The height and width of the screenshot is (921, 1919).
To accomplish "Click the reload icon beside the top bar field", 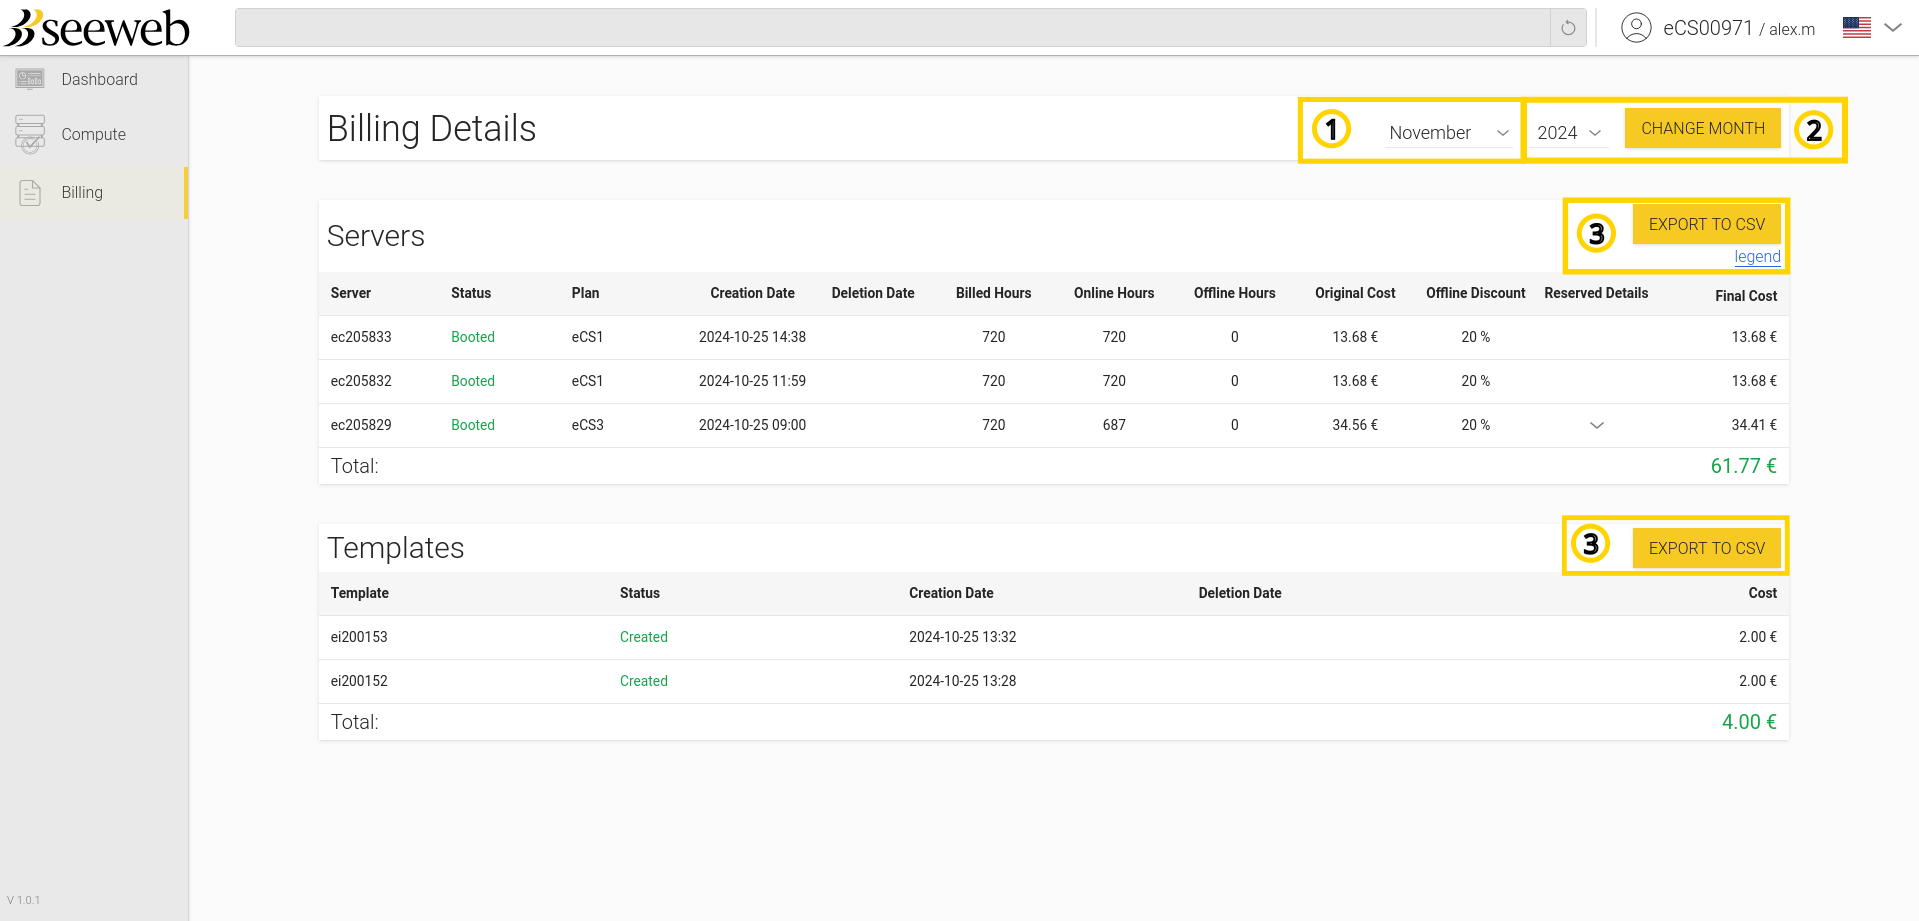I will [1568, 28].
